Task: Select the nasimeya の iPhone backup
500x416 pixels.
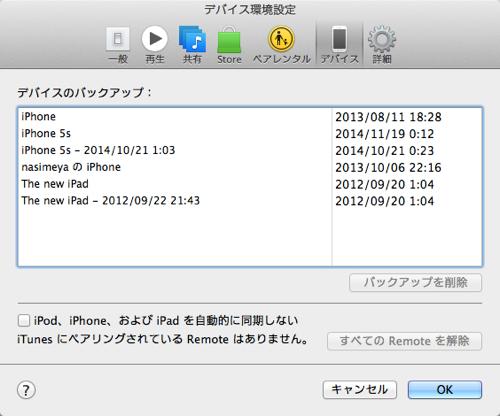Action: (250, 167)
